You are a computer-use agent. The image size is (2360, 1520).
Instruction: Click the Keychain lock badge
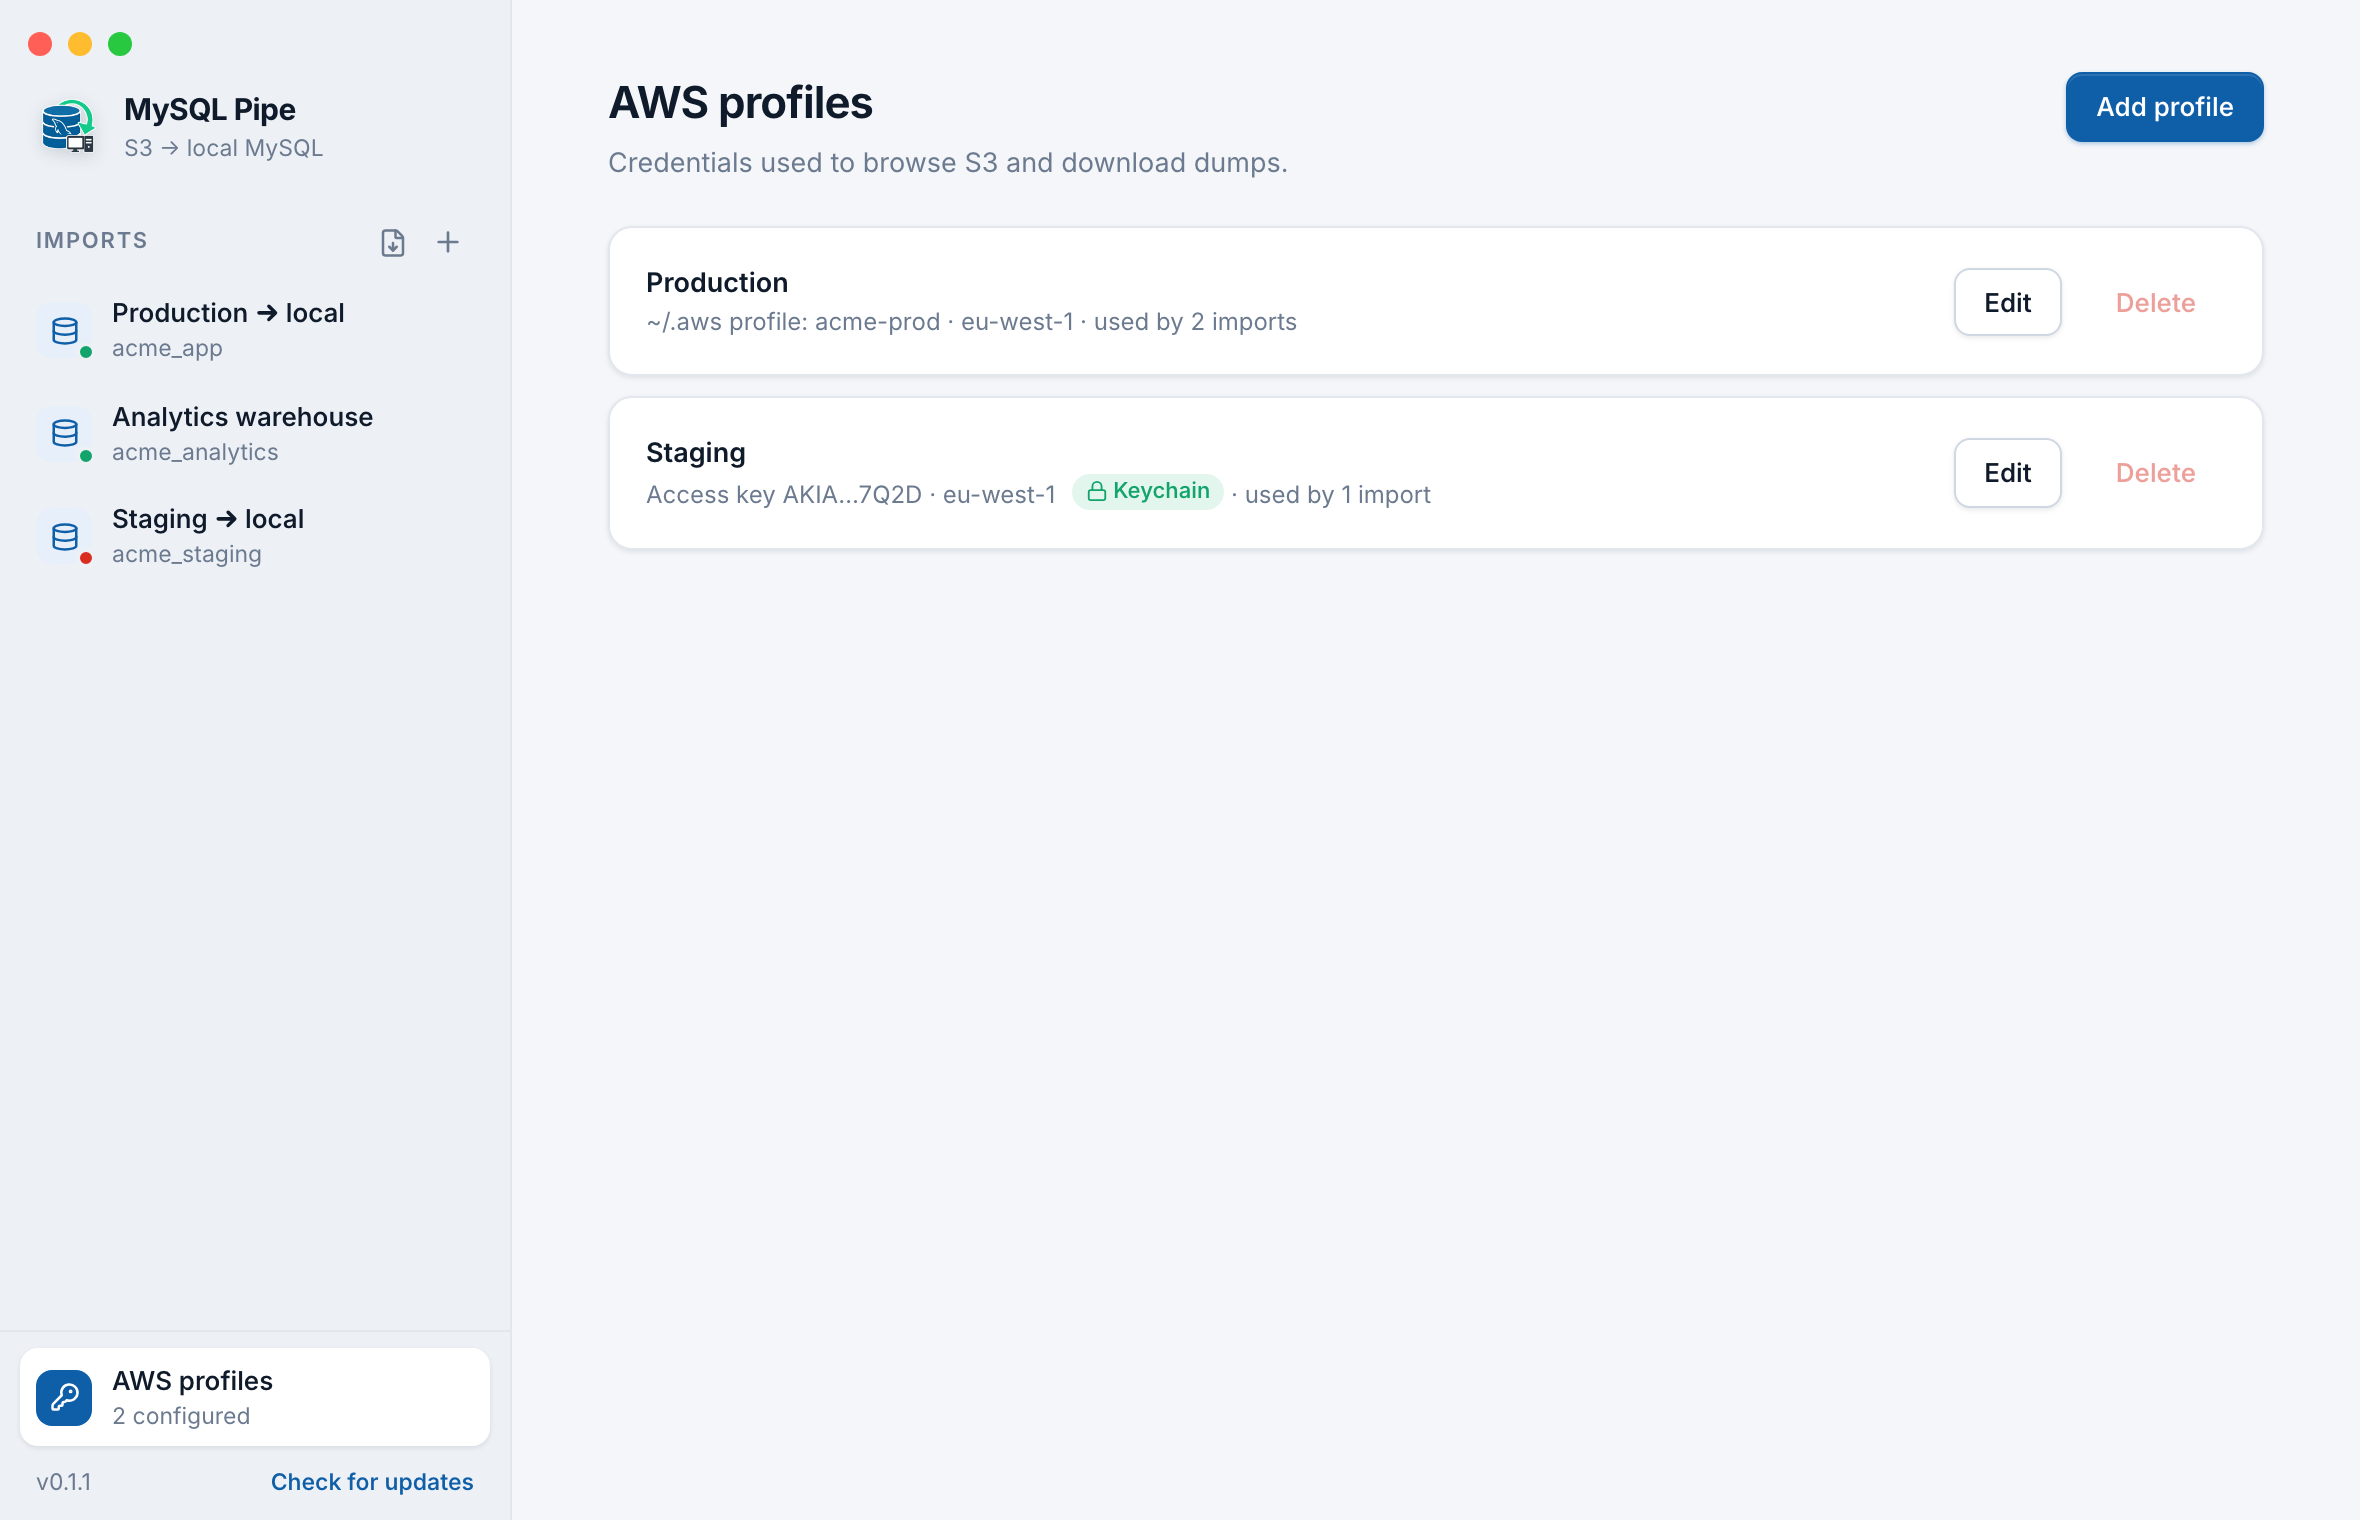pos(1148,491)
